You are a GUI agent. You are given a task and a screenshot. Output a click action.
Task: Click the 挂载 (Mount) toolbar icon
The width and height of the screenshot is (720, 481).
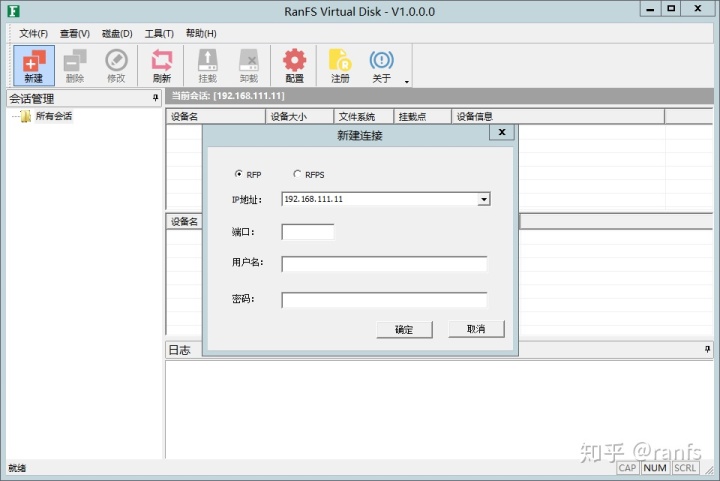pyautogui.click(x=208, y=66)
